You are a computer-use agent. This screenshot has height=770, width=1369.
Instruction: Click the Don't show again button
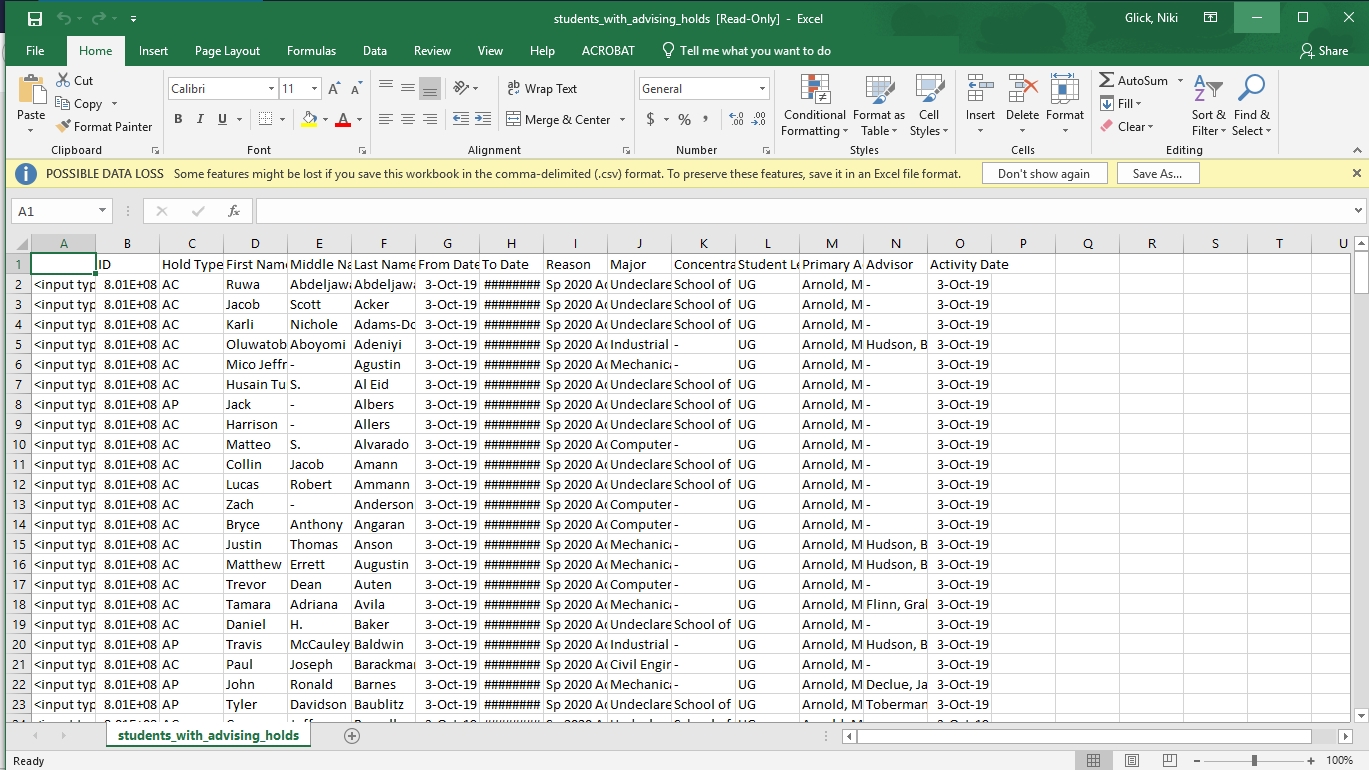pyautogui.click(x=1043, y=174)
